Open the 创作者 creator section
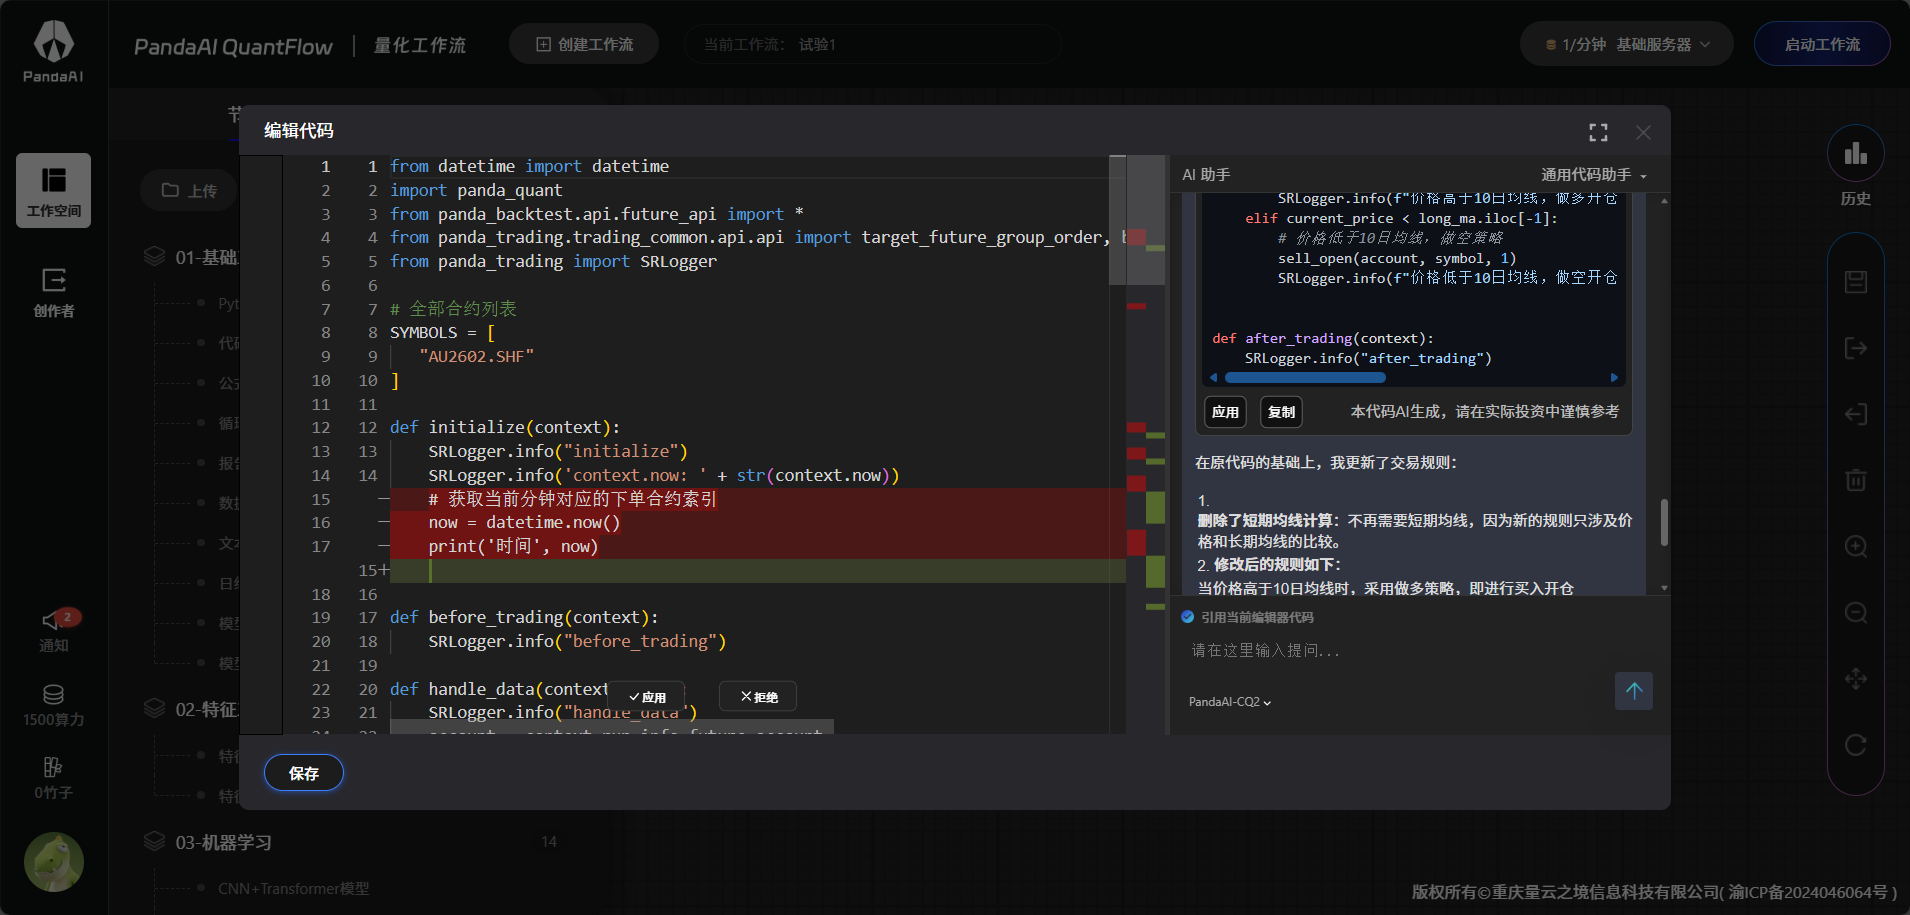Screen dimensions: 1910x915 pyautogui.click(x=53, y=292)
